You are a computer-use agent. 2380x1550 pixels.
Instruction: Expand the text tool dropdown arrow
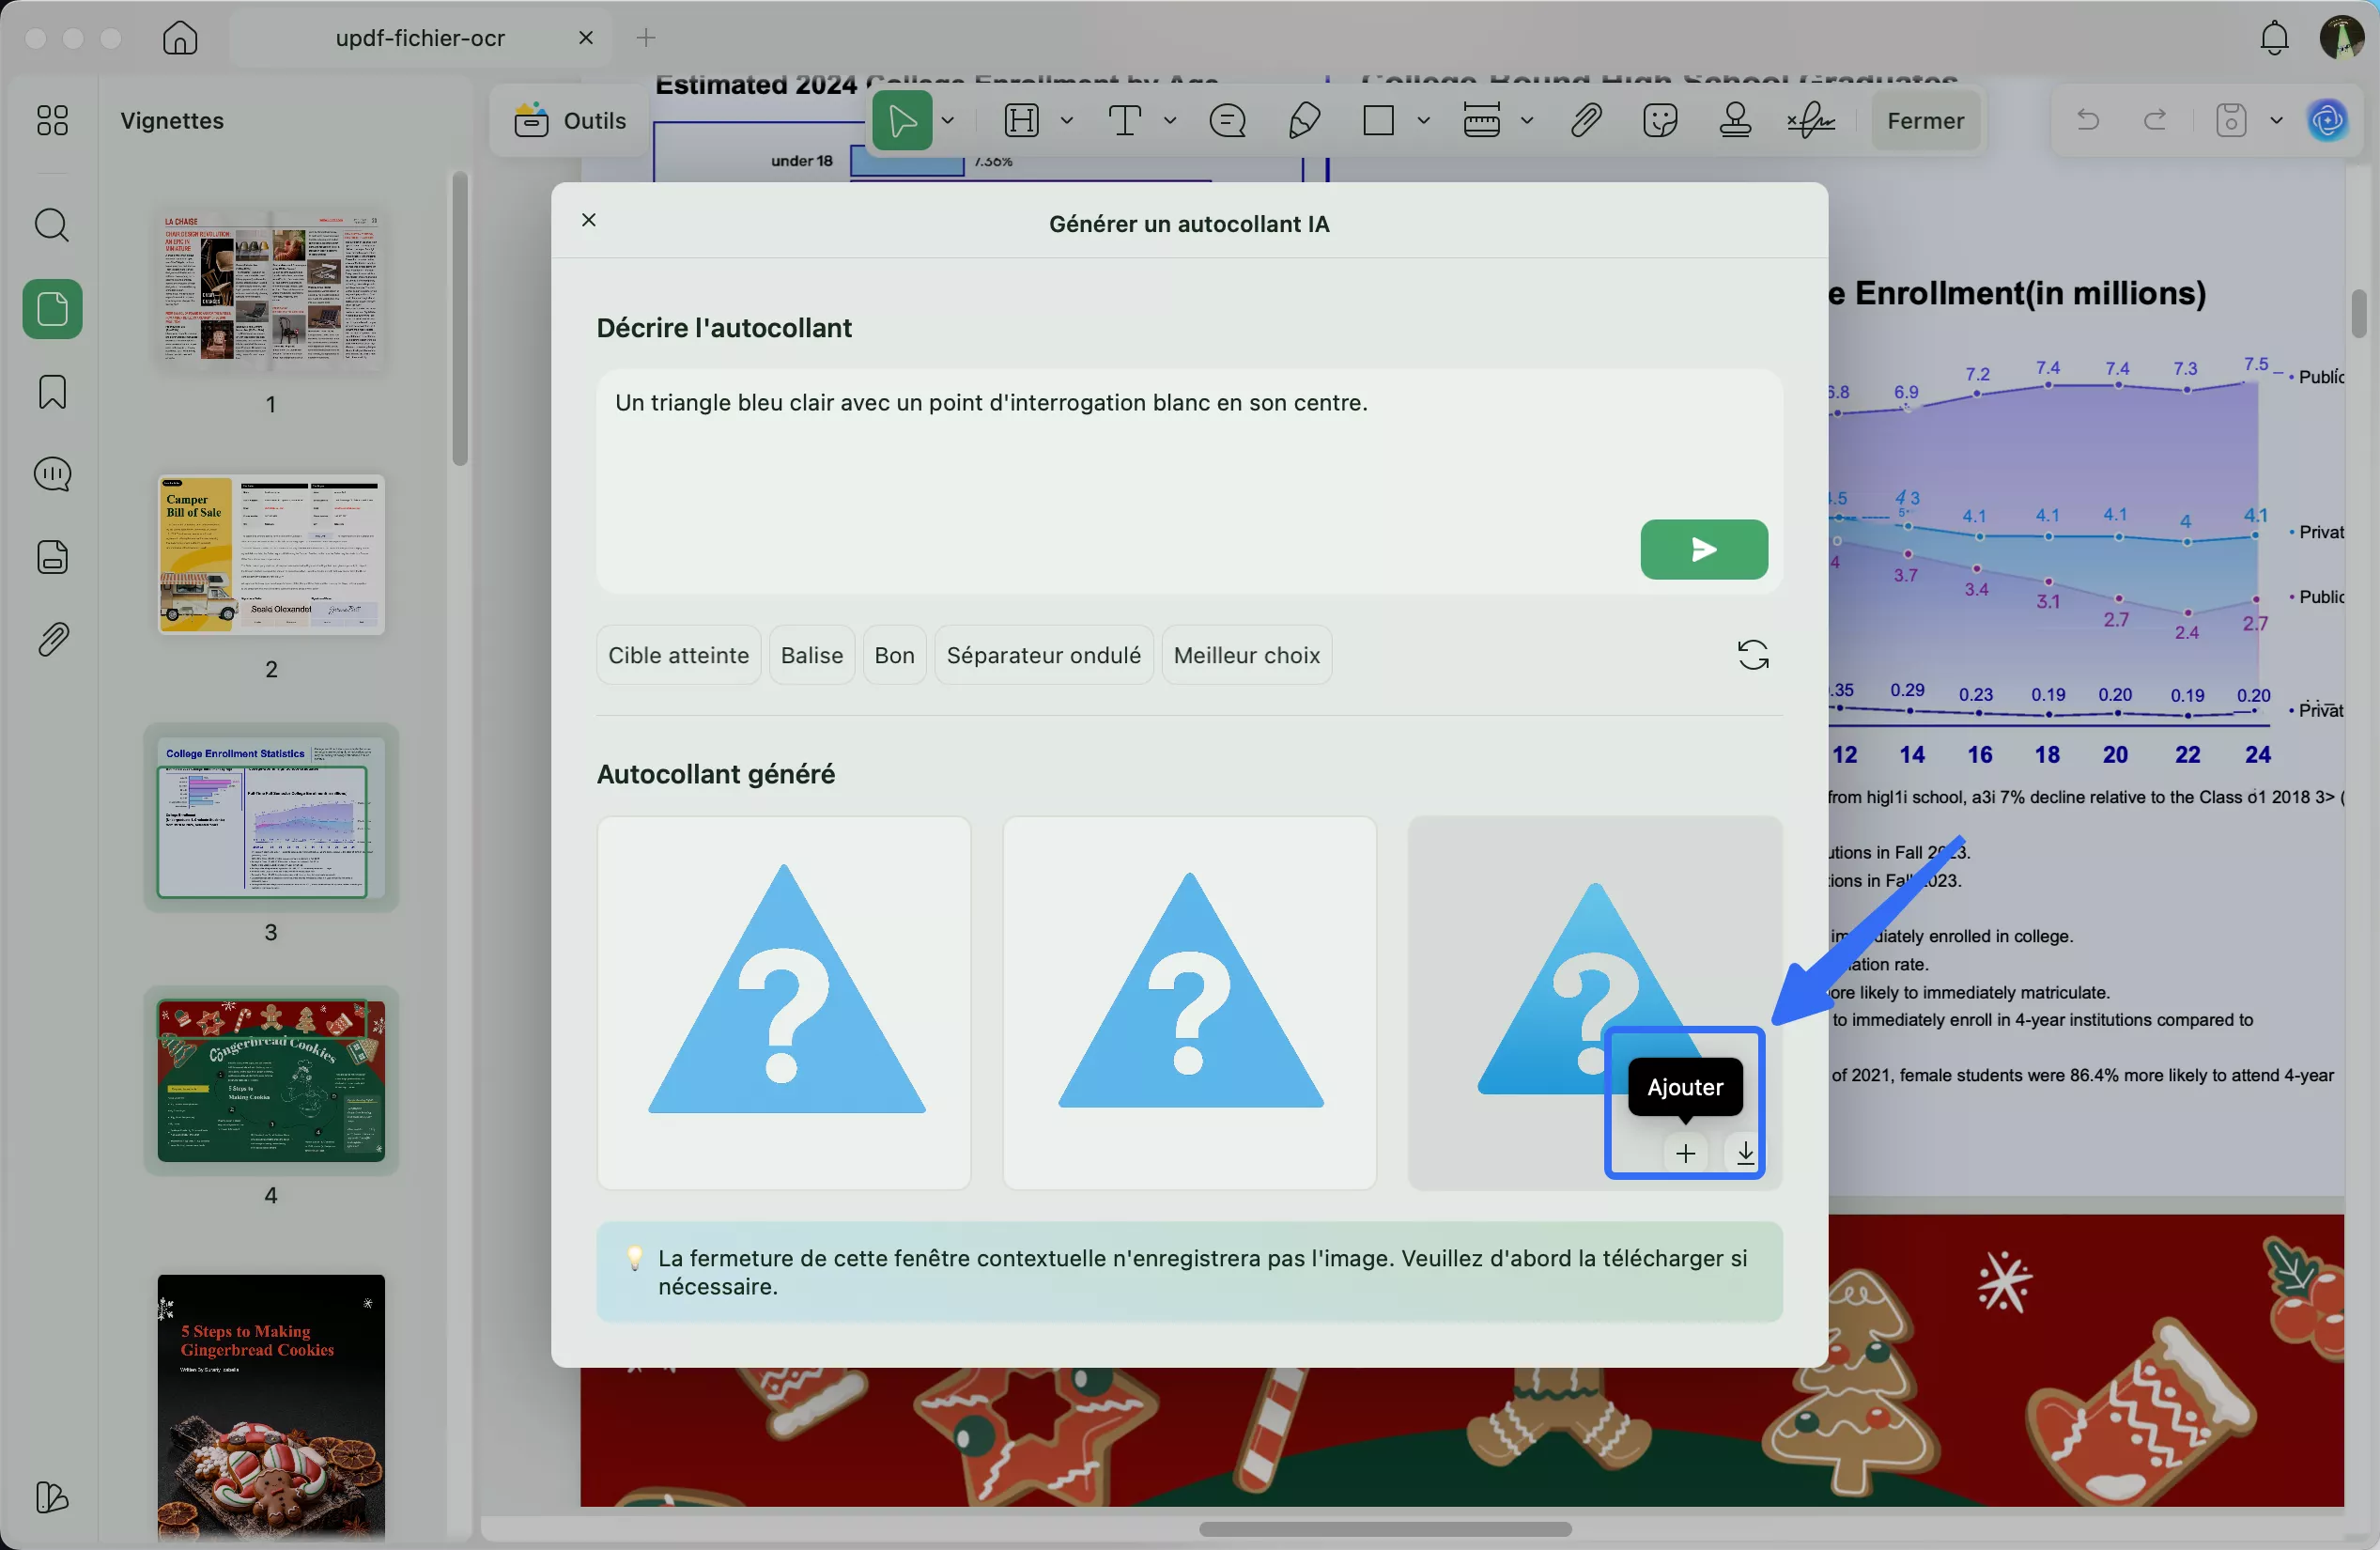click(1169, 121)
